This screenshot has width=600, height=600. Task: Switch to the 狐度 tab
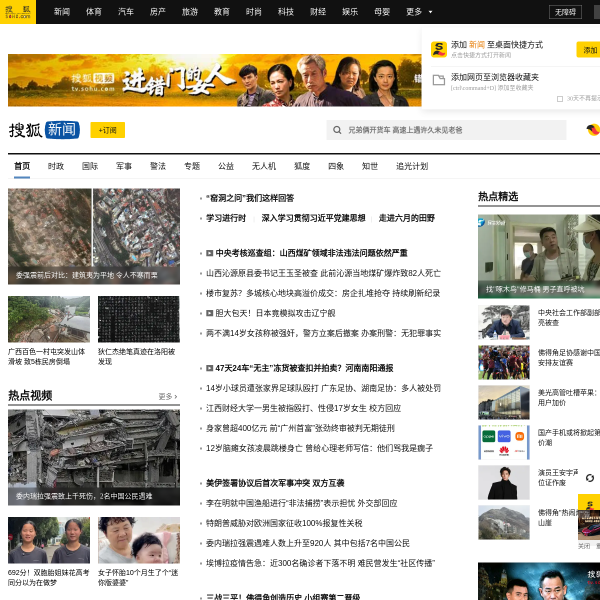302,166
